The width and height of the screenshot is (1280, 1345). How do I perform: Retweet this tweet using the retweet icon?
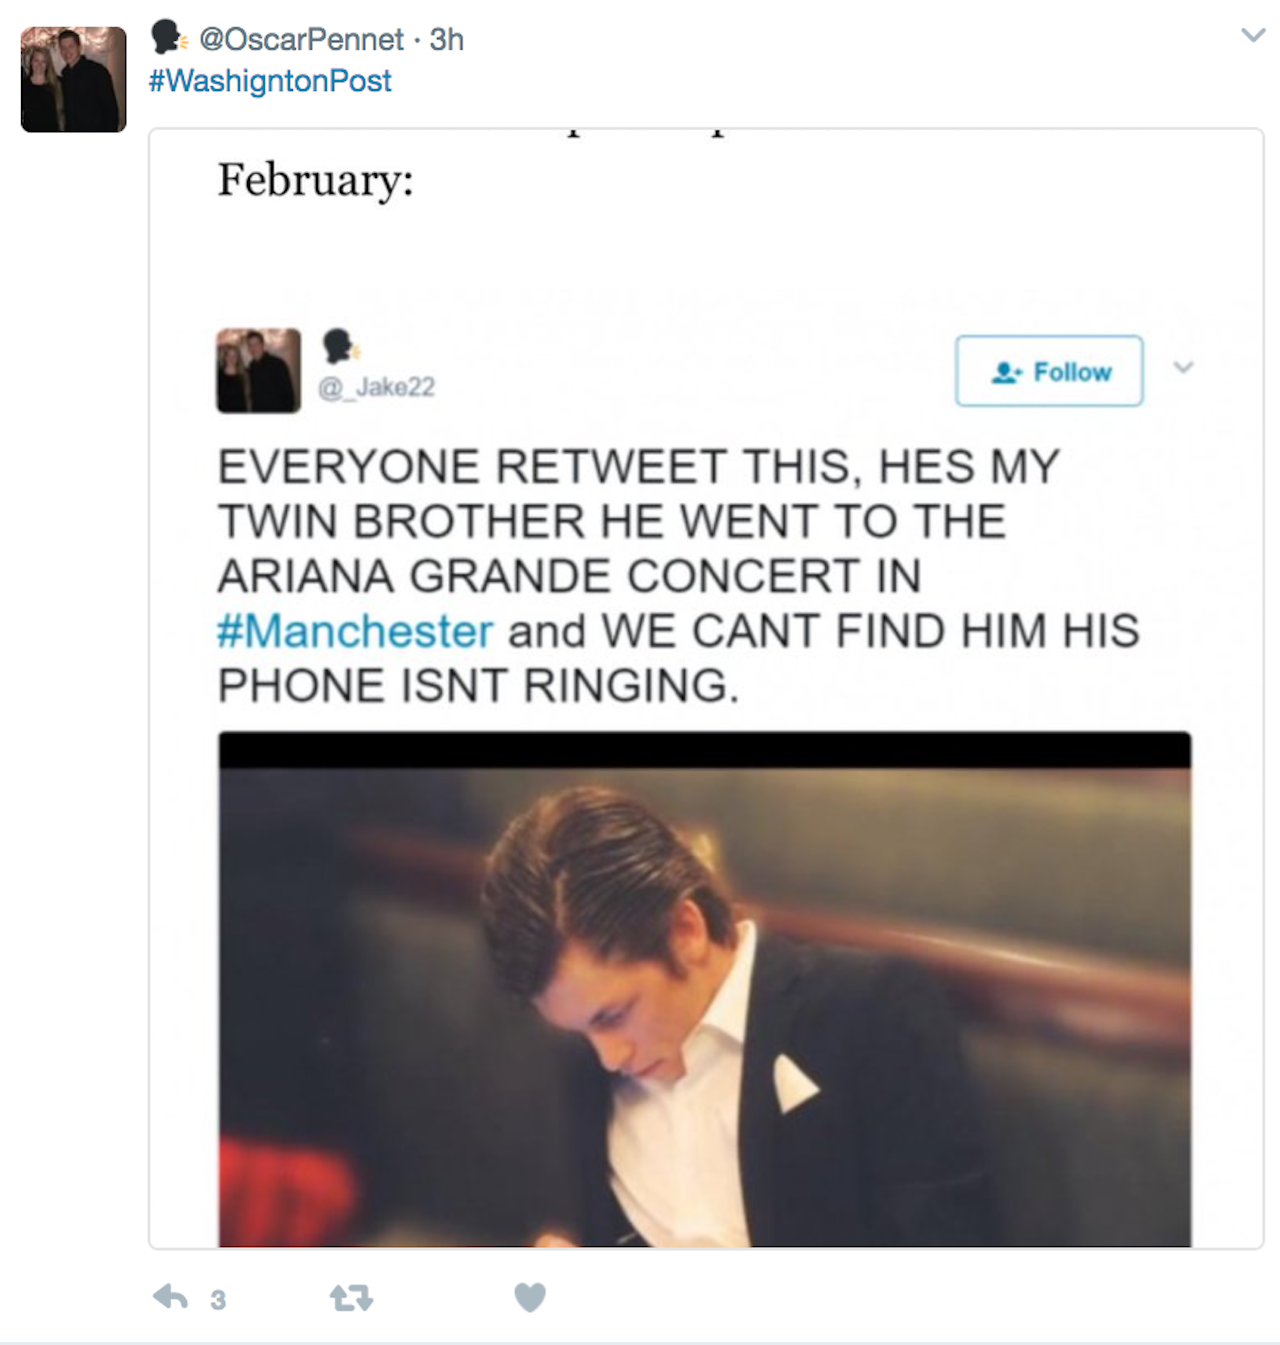[351, 1298]
